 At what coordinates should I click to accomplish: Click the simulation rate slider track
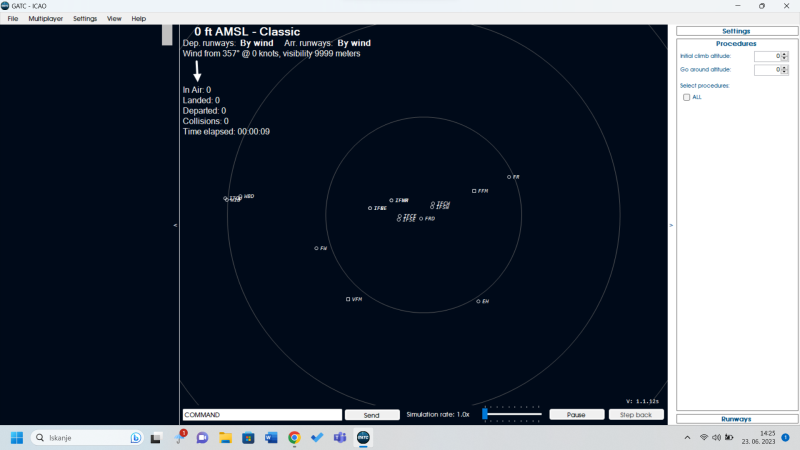(x=514, y=414)
